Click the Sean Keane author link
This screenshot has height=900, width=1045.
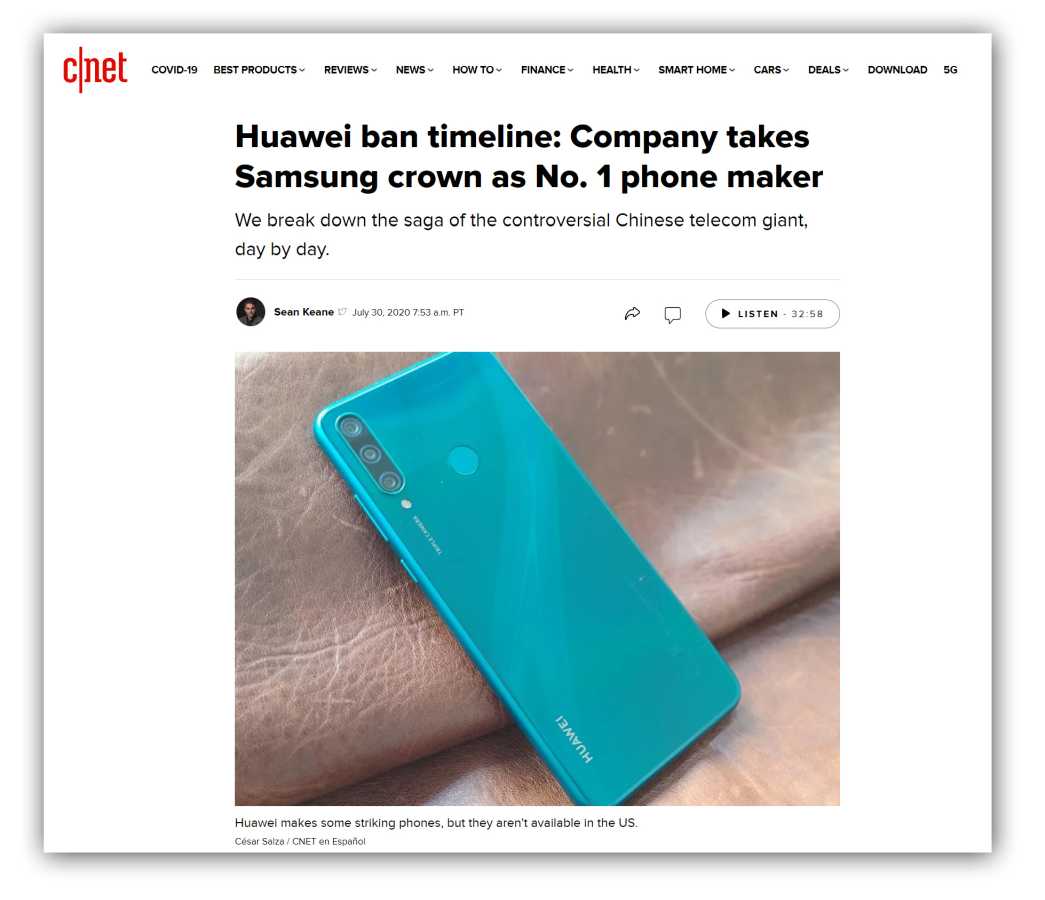pos(304,312)
